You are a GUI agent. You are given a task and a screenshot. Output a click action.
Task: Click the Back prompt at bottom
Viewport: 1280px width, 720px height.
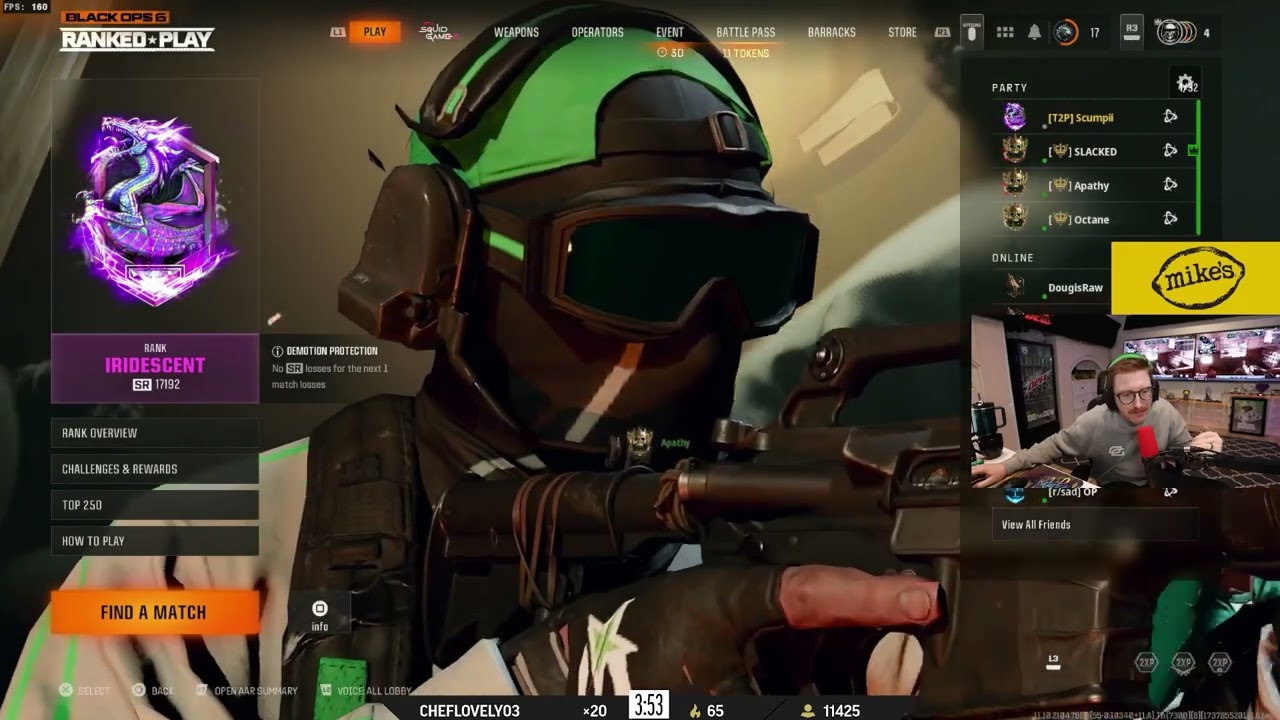[153, 691]
